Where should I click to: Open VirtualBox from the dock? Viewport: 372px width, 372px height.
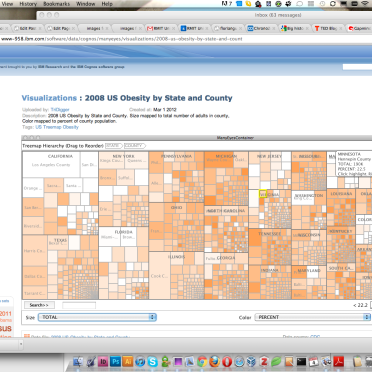tap(251, 362)
